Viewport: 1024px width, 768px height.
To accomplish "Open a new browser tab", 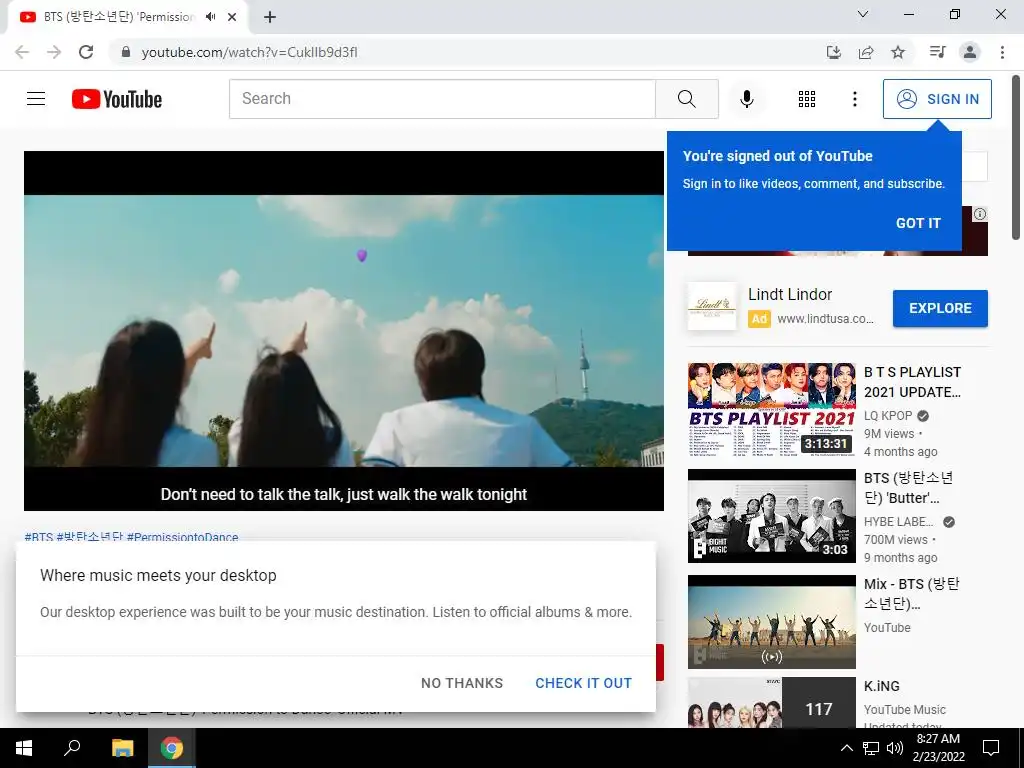I will (270, 17).
